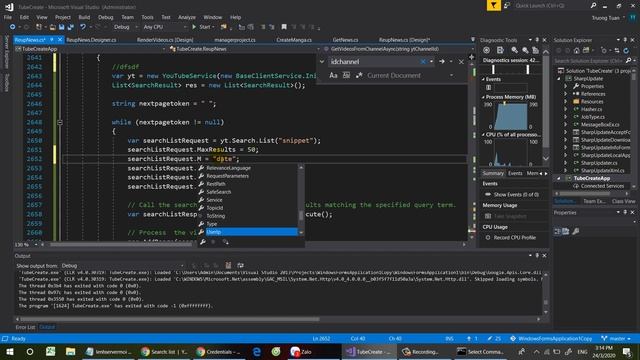The height and width of the screenshot is (360, 640).
Task: Open the Tools menu
Action: (x=147, y=17)
